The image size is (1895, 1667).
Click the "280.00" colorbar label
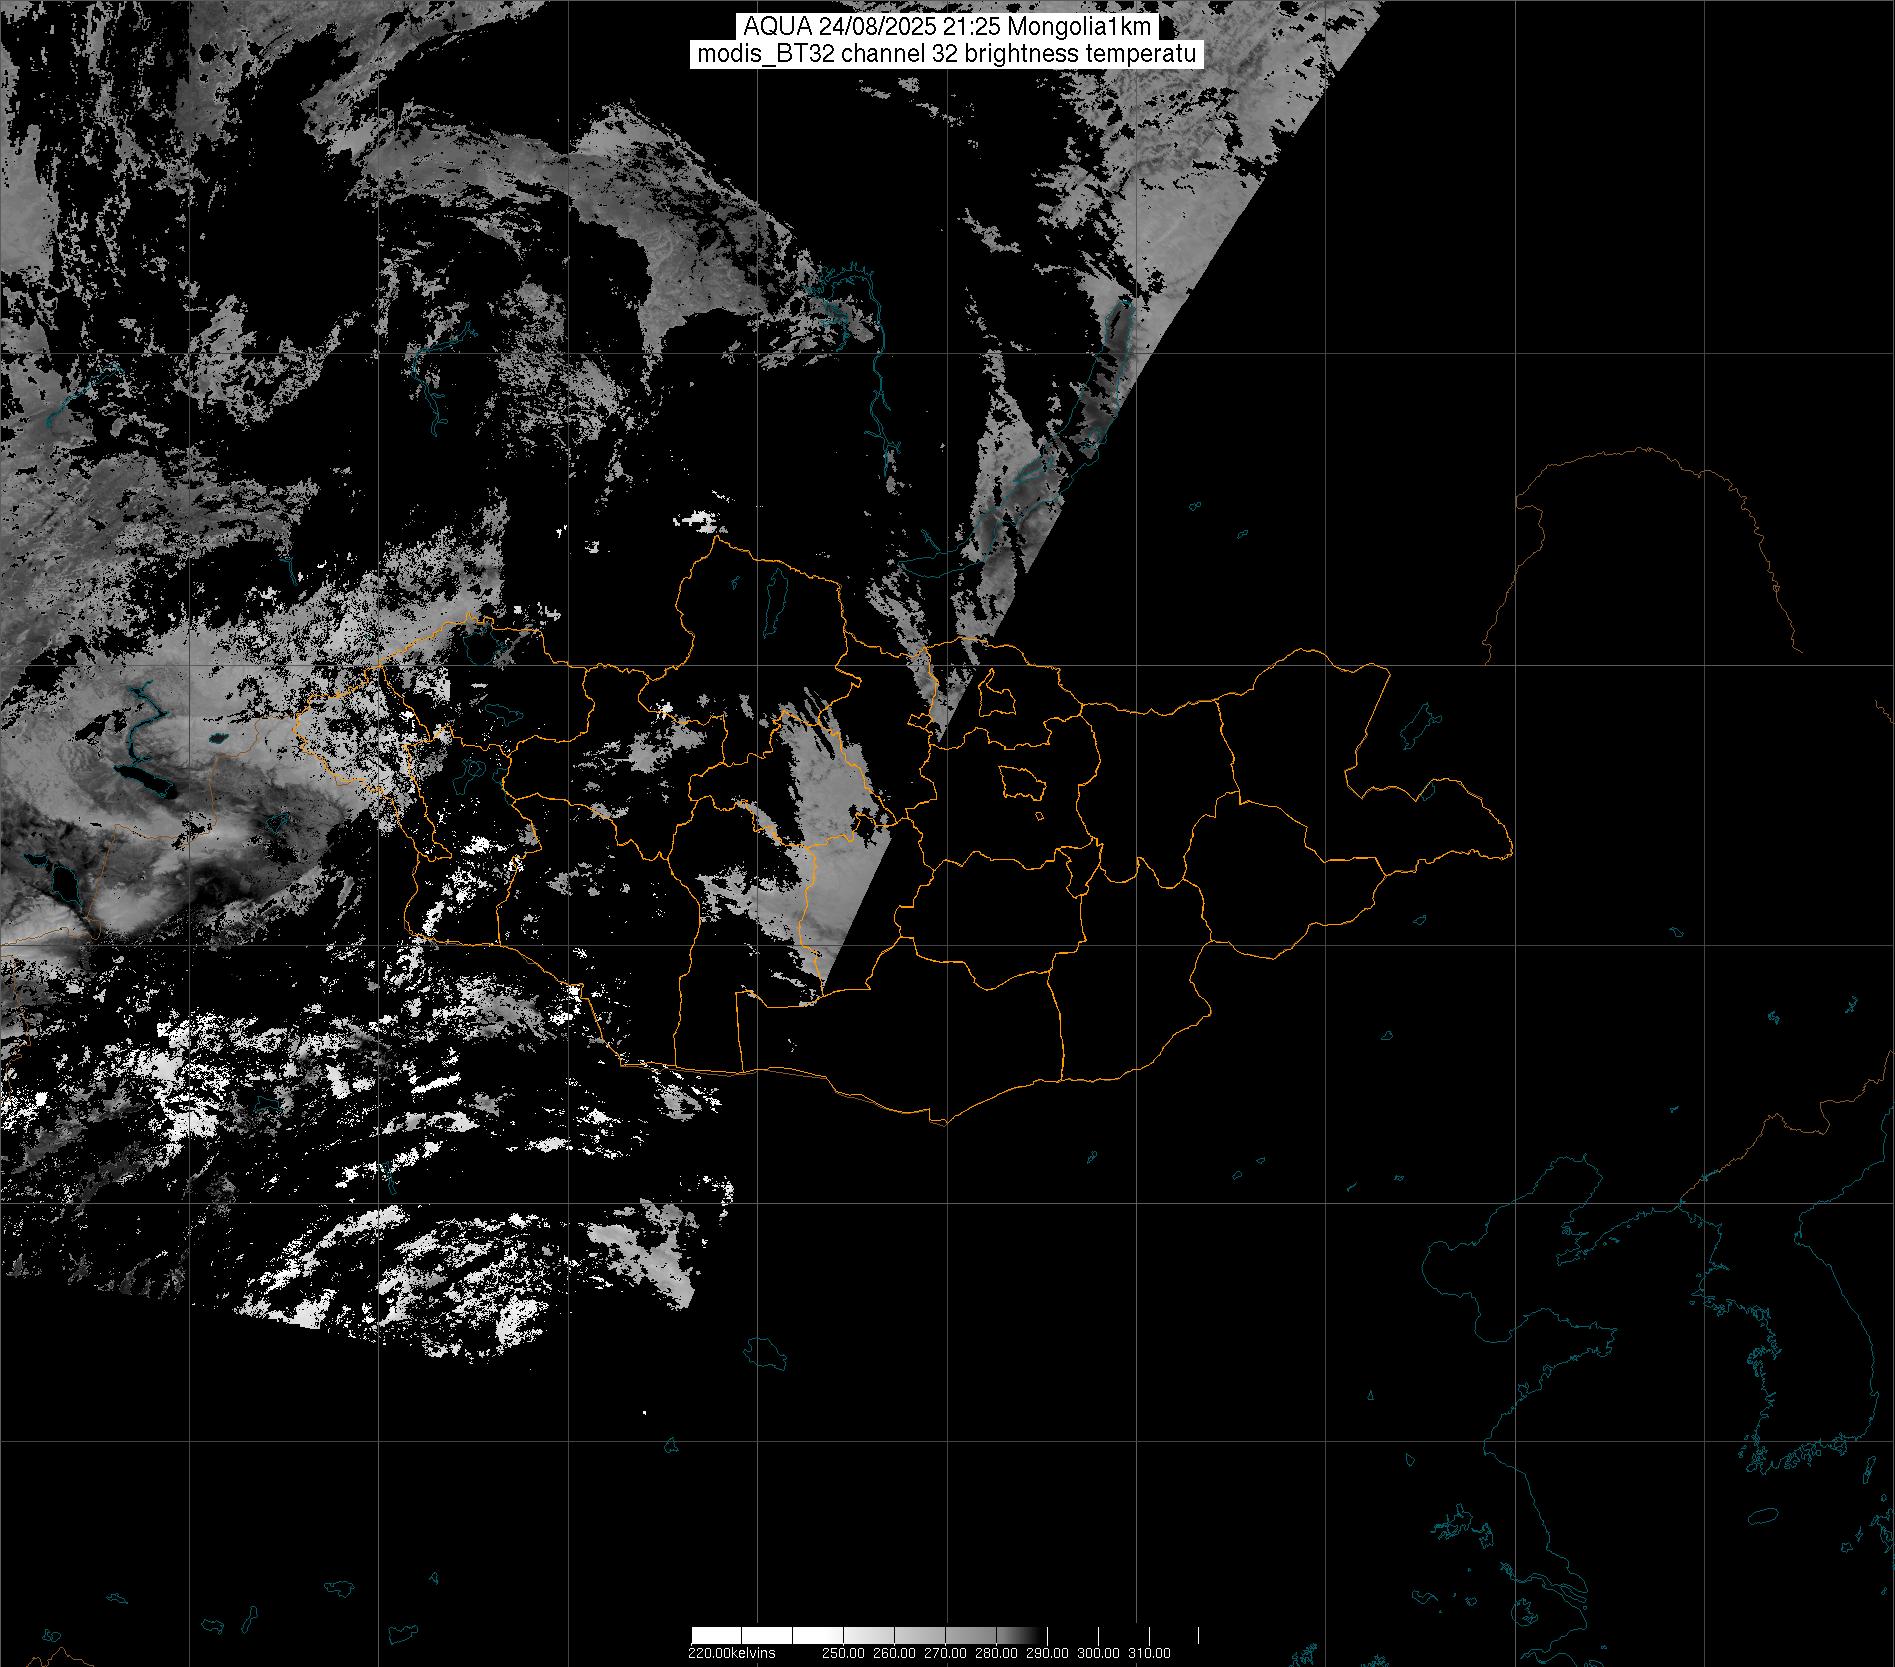coord(996,1653)
